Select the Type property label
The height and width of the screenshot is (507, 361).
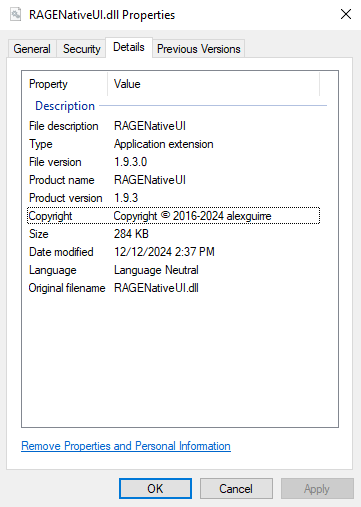(x=41, y=144)
